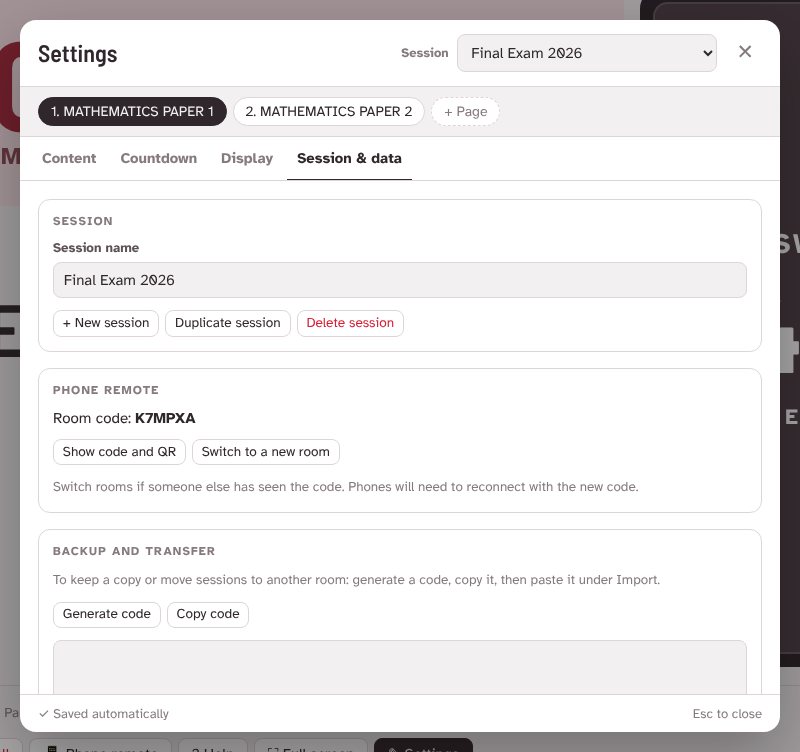Create a new session with + New session

click(106, 323)
